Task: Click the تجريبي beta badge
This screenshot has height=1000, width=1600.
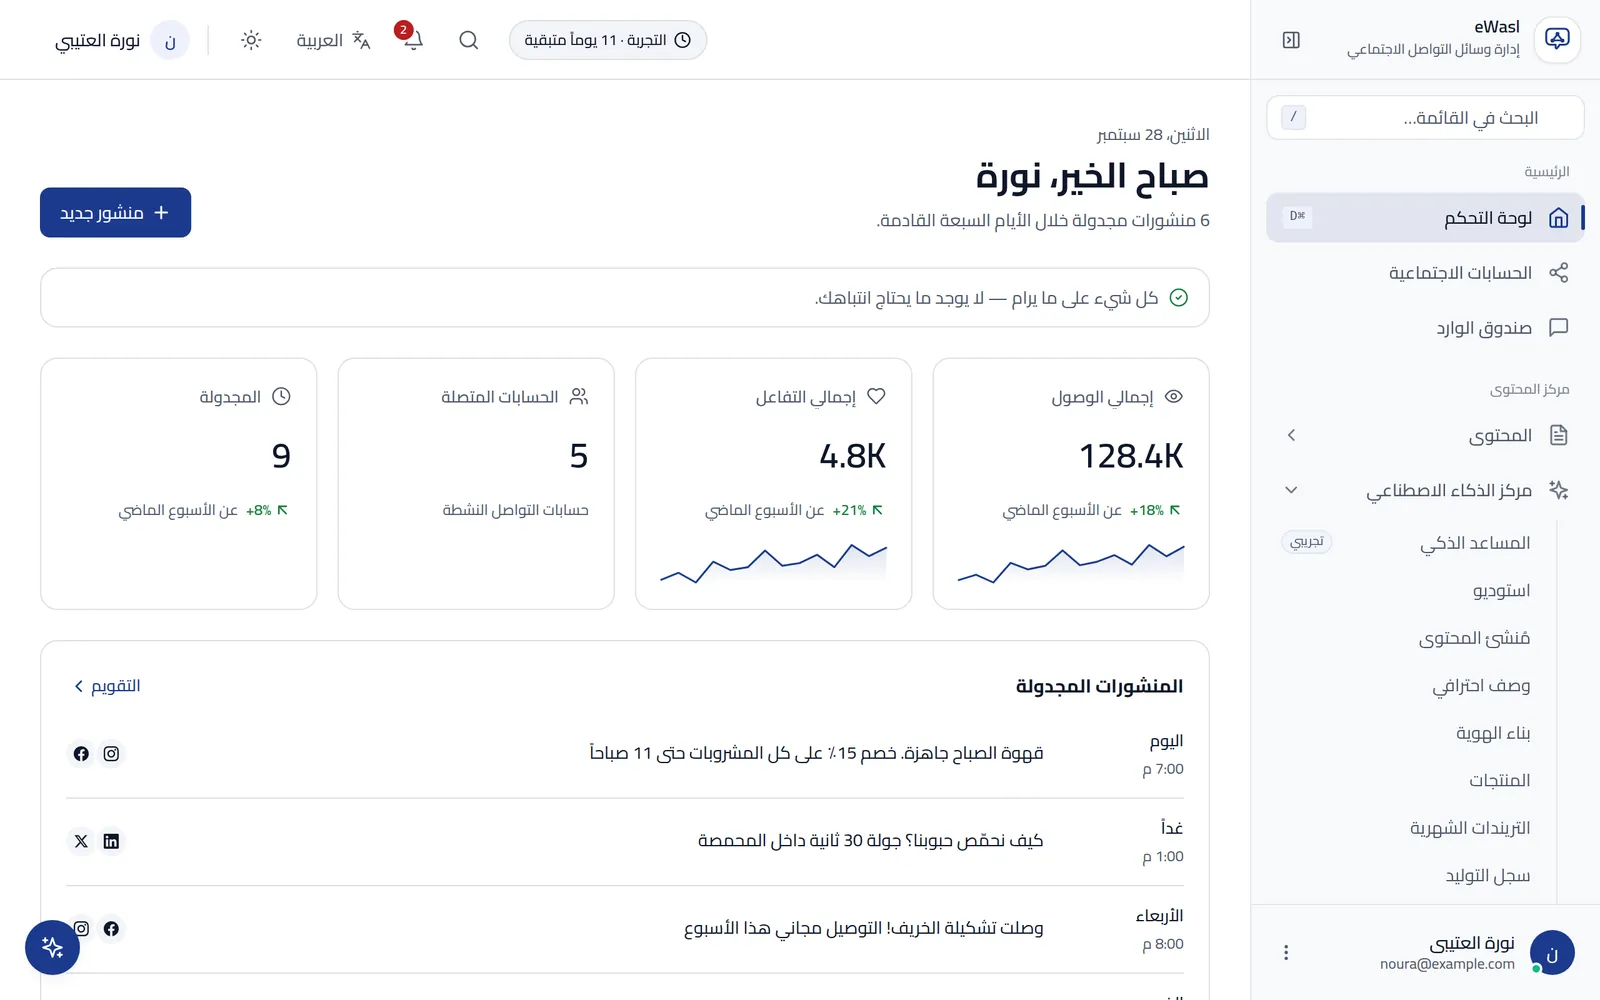Action: 1306,542
